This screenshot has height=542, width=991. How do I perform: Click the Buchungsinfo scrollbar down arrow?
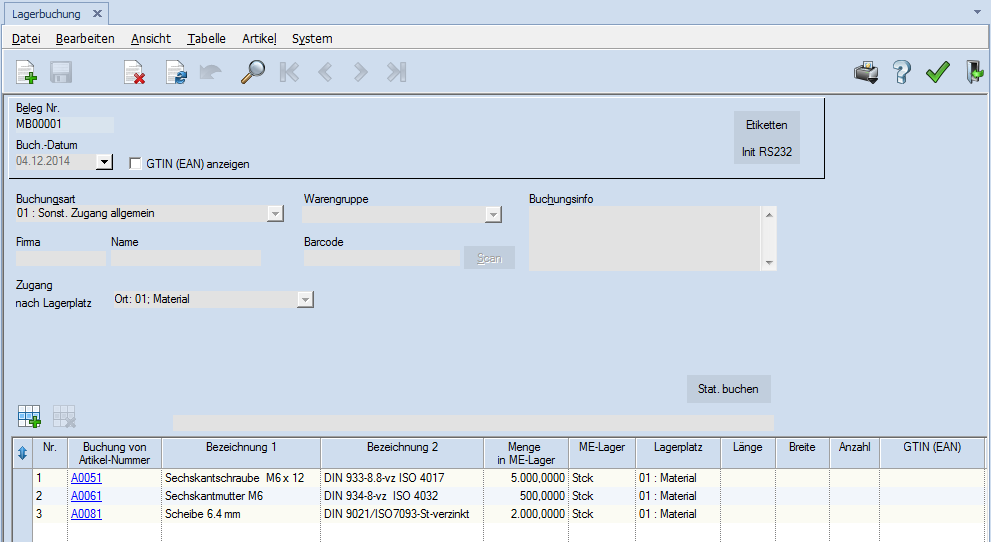click(768, 262)
